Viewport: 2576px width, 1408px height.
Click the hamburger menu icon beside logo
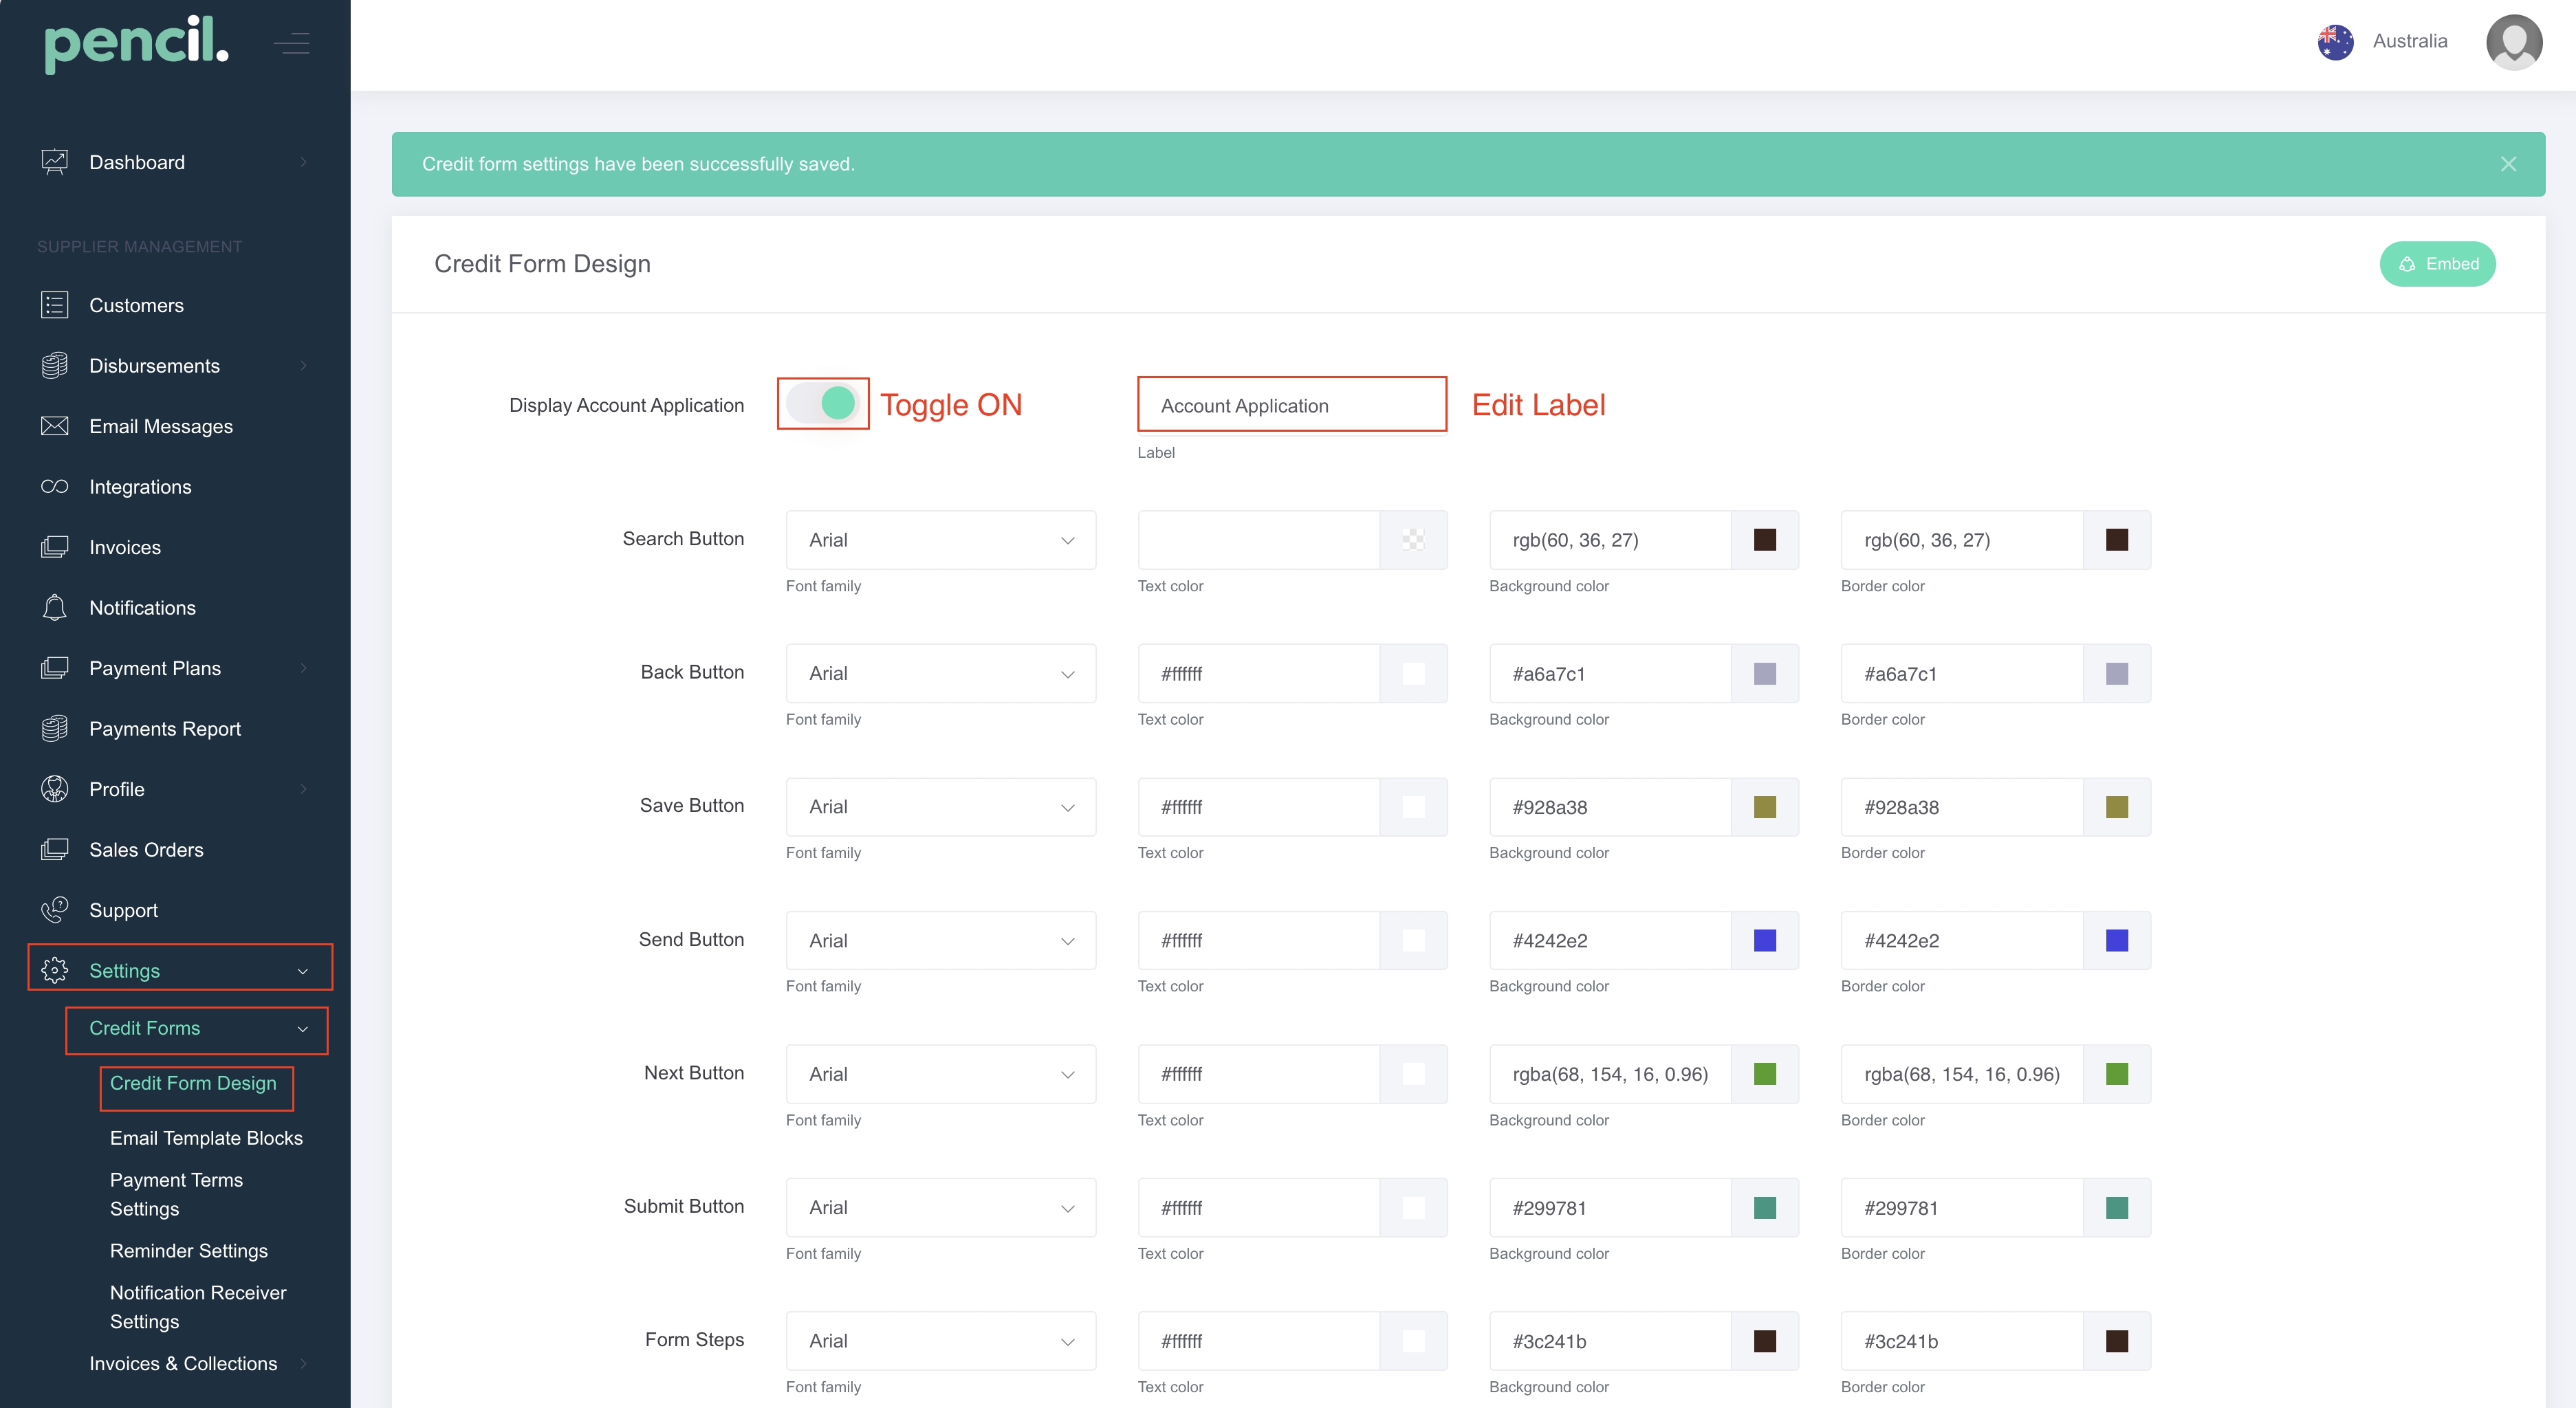292,43
